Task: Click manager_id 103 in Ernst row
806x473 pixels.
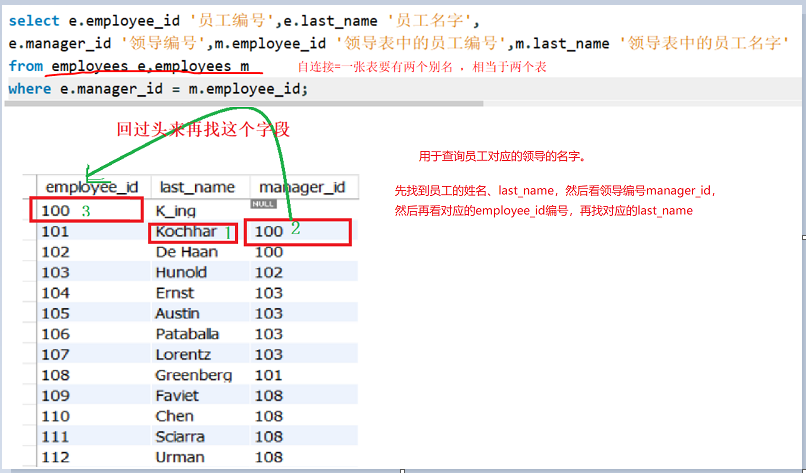Action: (304, 293)
